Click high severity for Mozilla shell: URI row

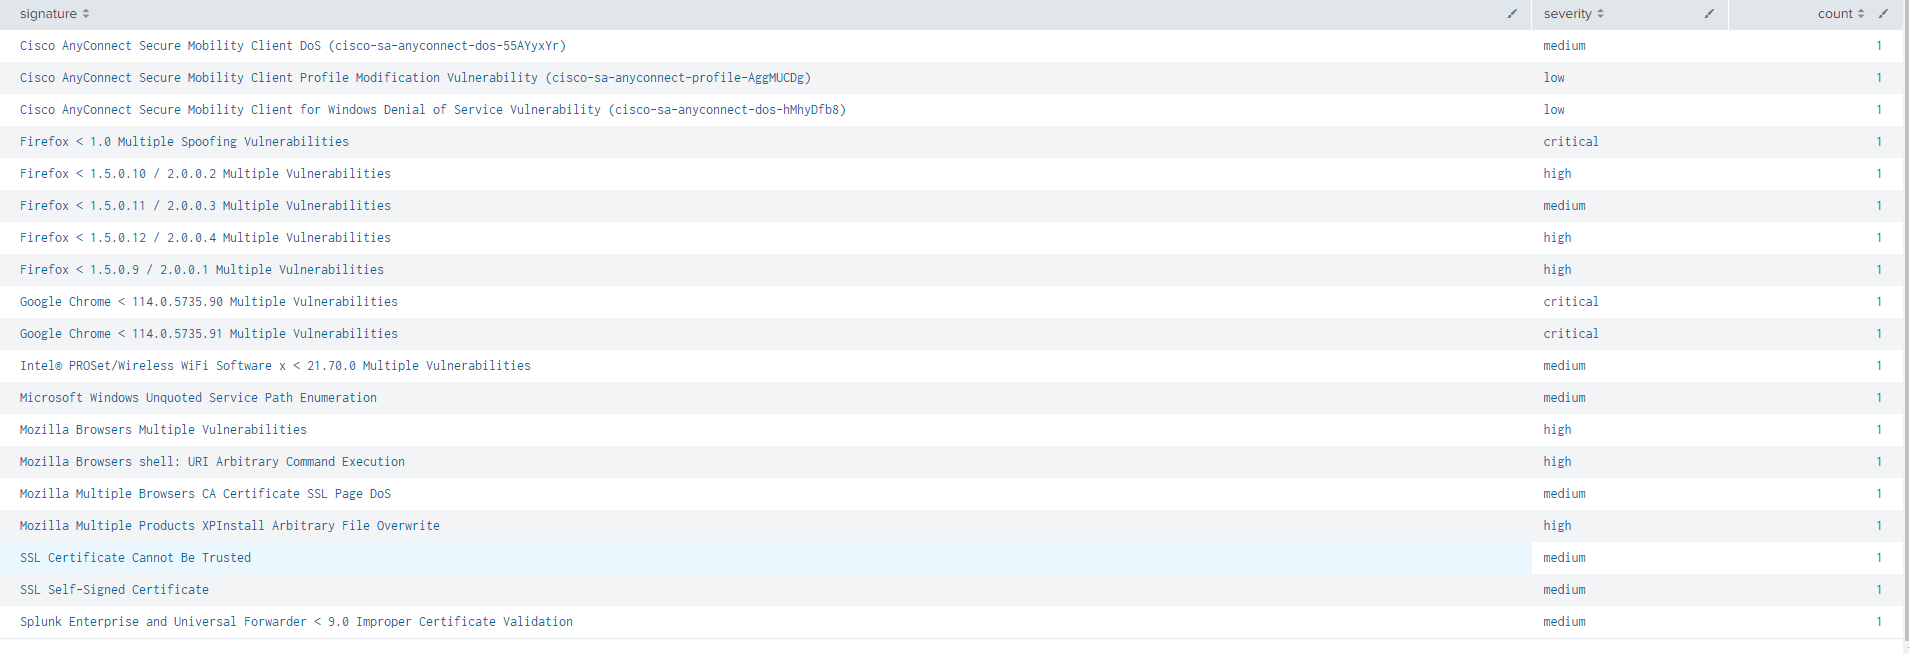point(1557,462)
